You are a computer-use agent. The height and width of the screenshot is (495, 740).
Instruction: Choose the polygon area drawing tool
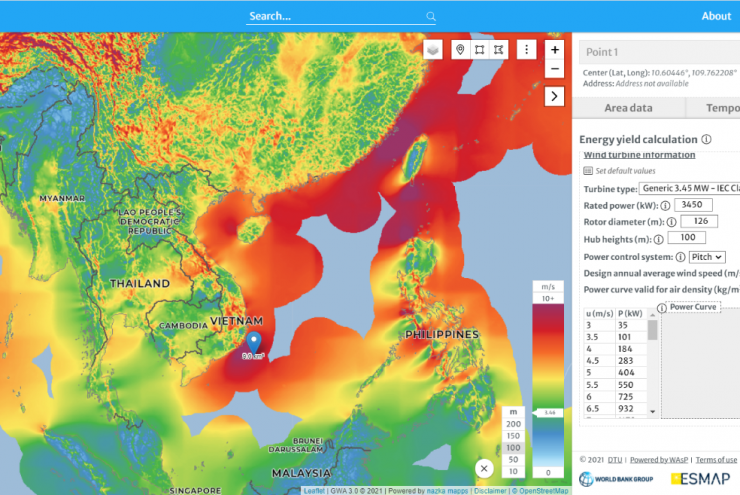[500, 49]
